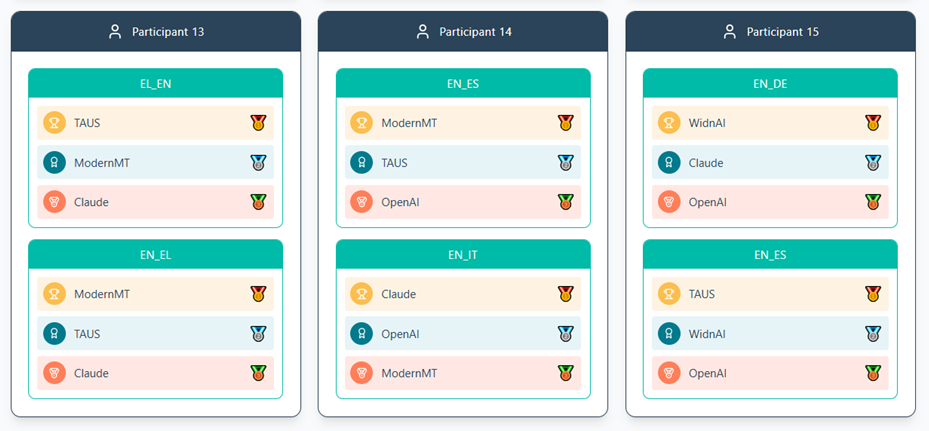This screenshot has width=929, height=431.
Task: Click the third-place badge icon beside Claude in EN_EL
Action: pos(54,373)
